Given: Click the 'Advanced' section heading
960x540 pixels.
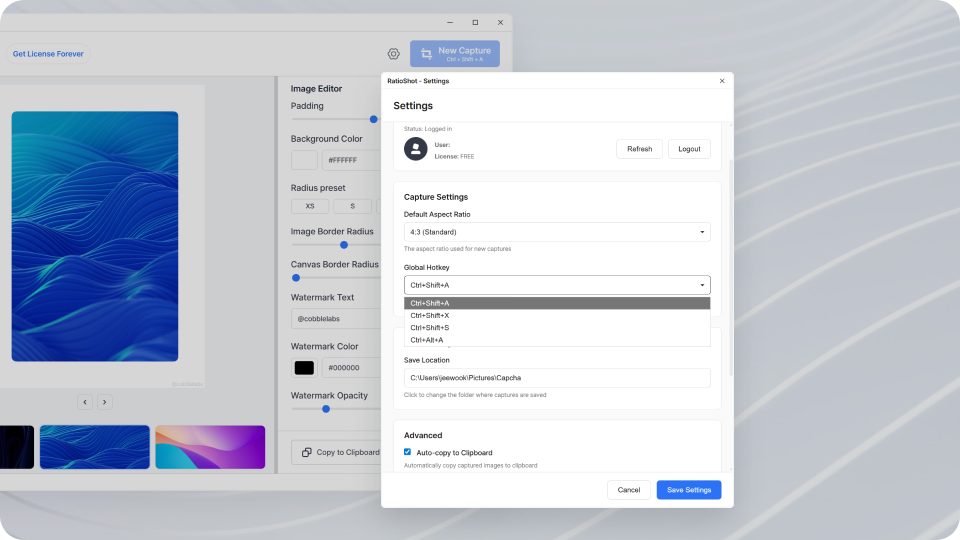Looking at the screenshot, I should tap(423, 435).
